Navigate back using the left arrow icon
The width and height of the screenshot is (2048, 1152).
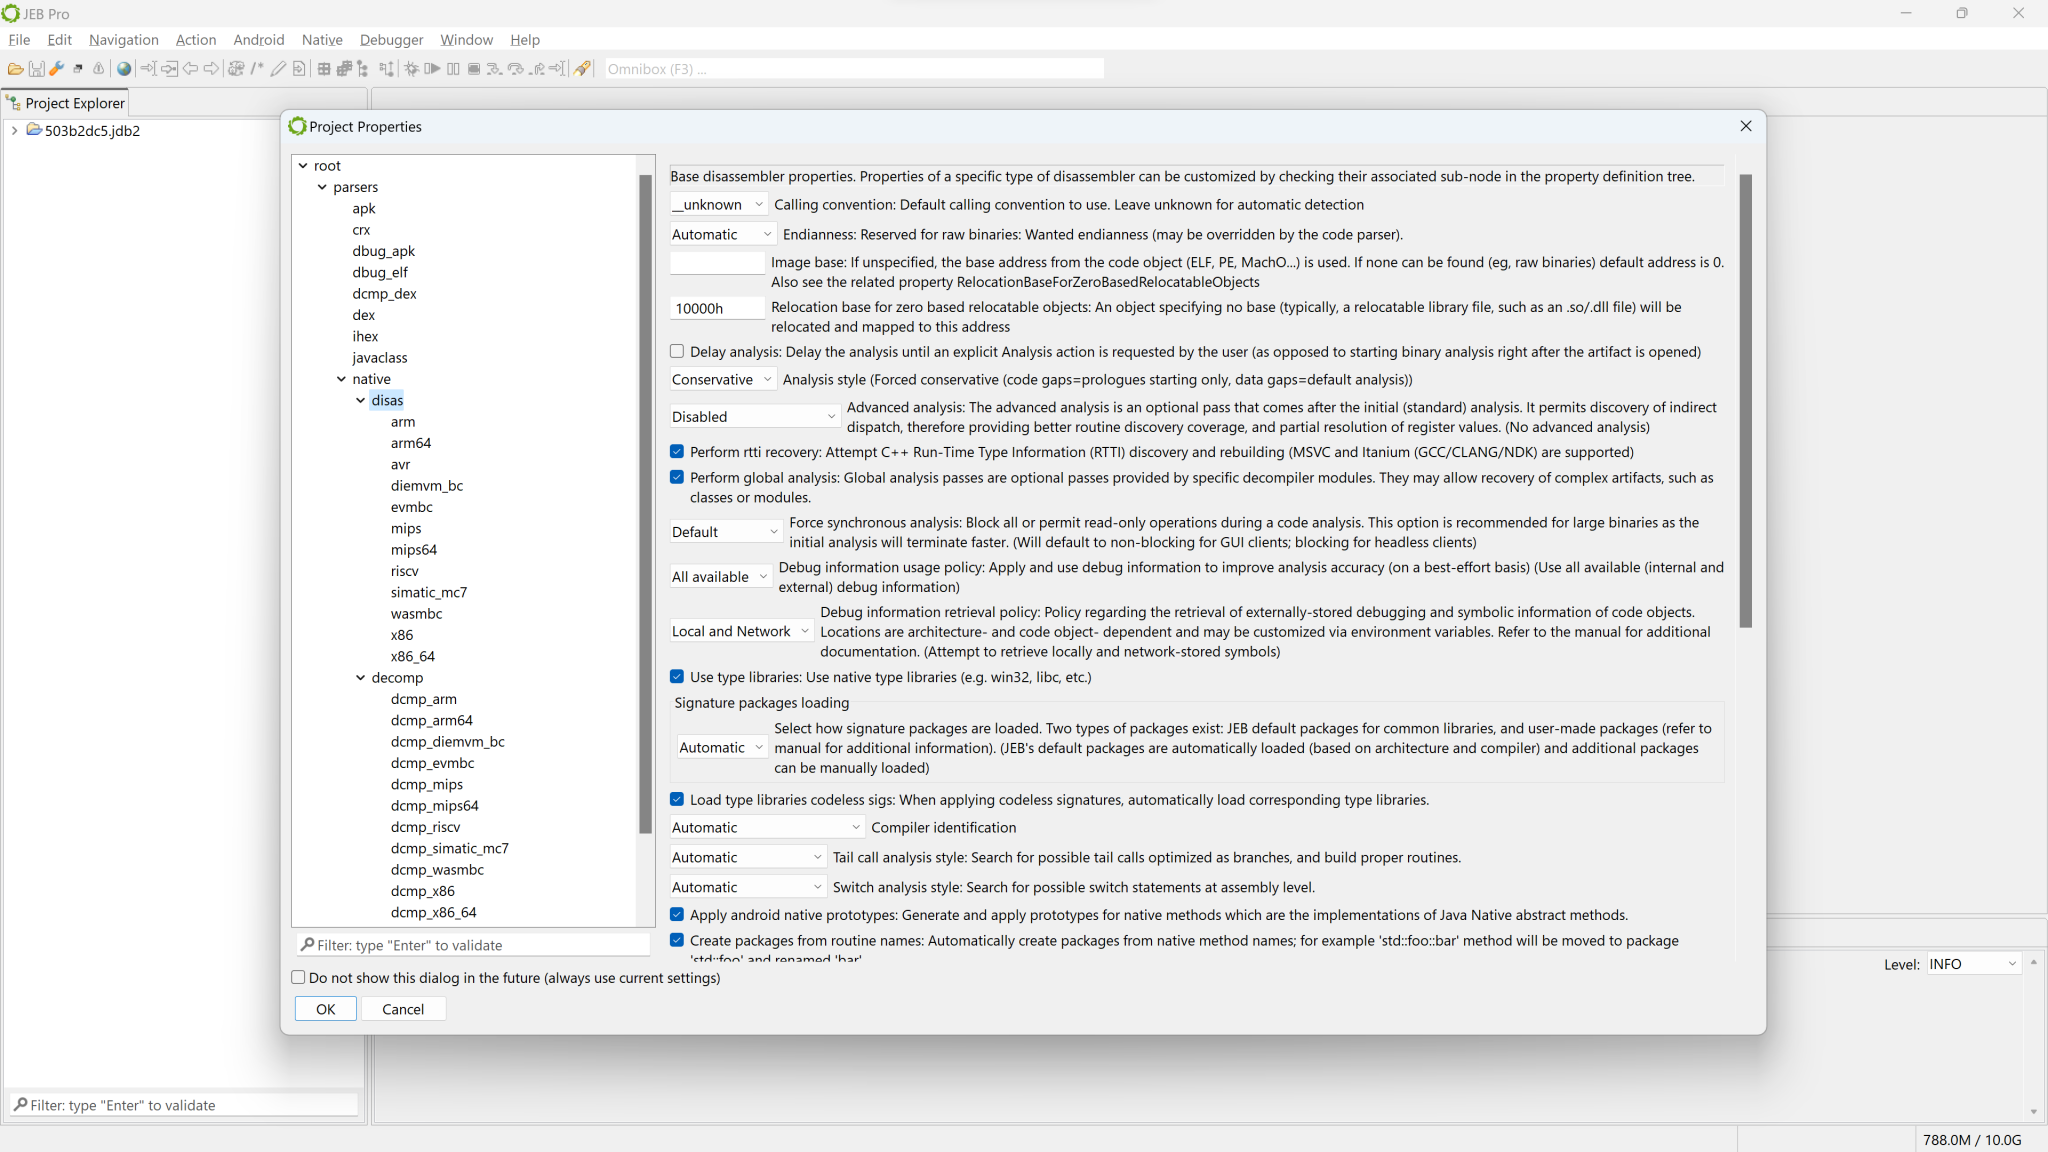[x=190, y=69]
